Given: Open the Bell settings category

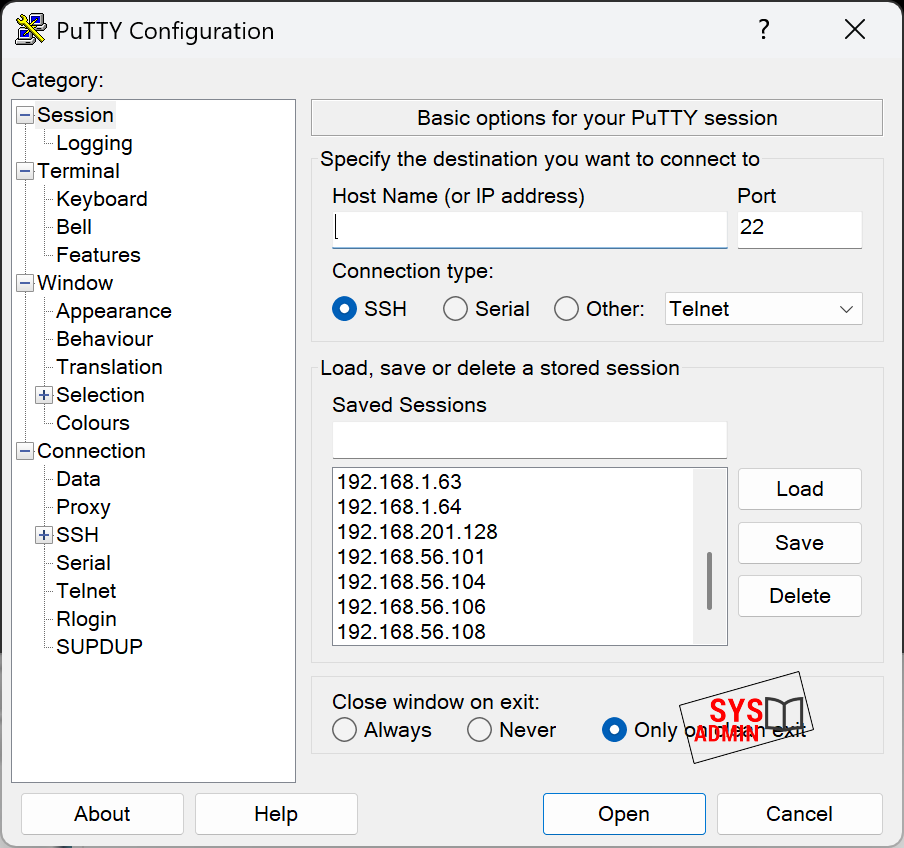Looking at the screenshot, I should coord(74,227).
